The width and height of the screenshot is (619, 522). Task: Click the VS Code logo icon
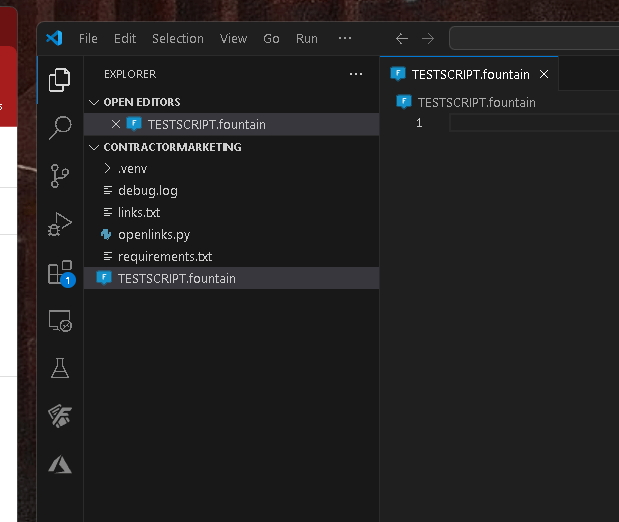pyautogui.click(x=54, y=38)
